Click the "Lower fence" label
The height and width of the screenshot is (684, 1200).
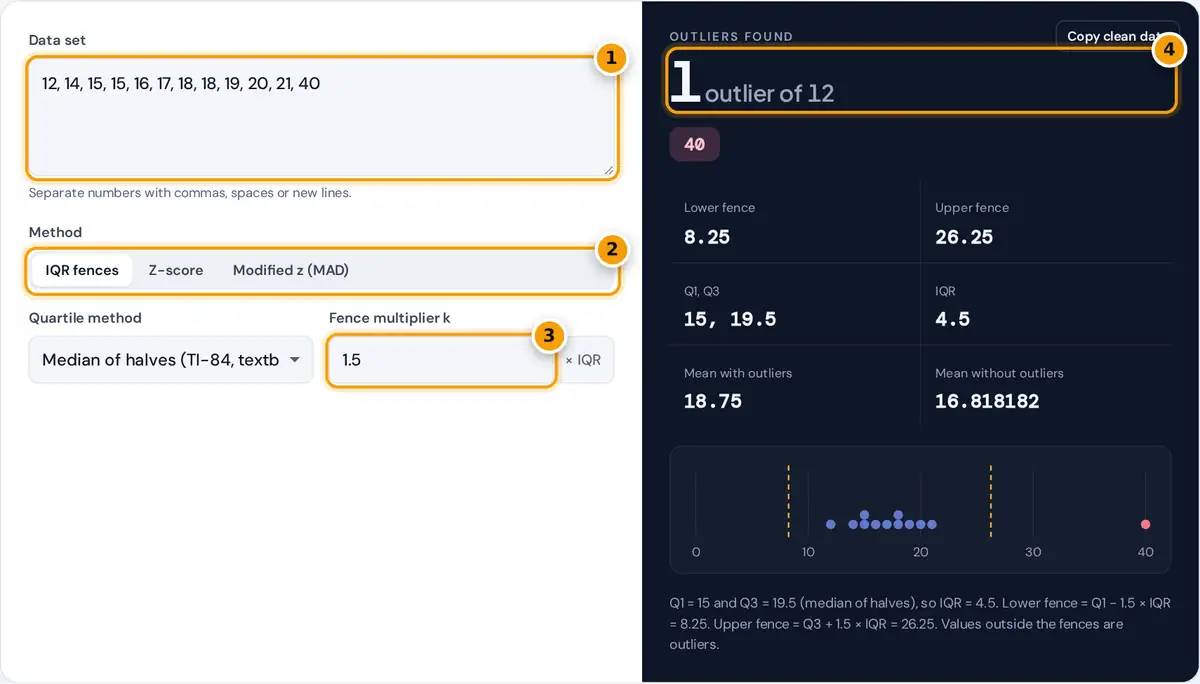point(719,208)
